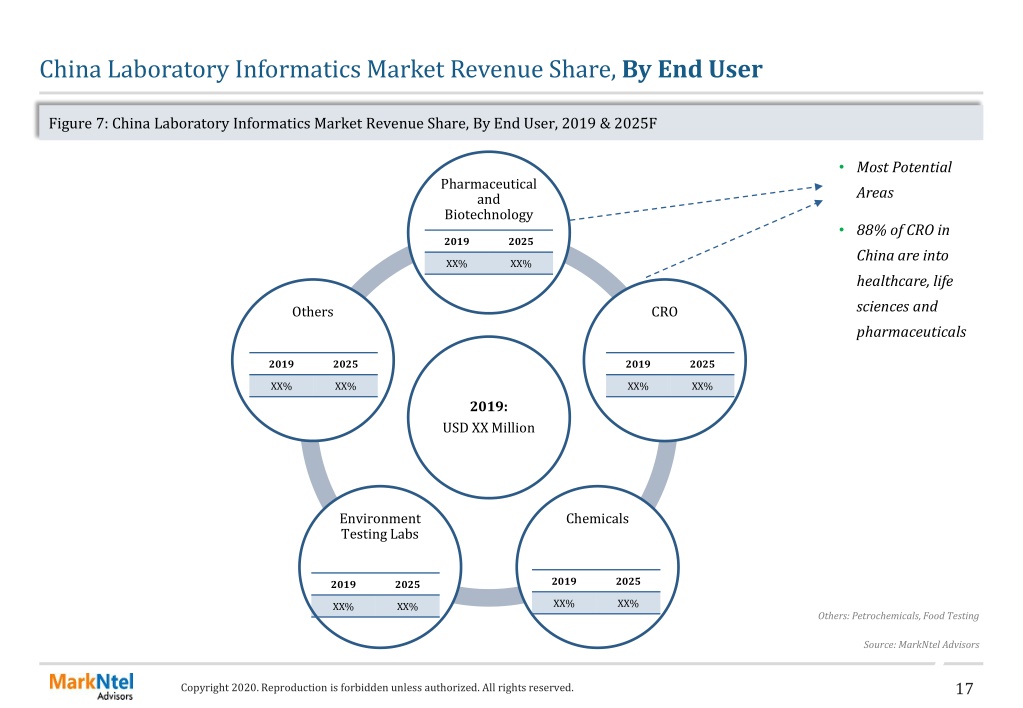The height and width of the screenshot is (708, 1023).
Task: Click the 'Most Potential Areas' bullet text
Action: [904, 179]
